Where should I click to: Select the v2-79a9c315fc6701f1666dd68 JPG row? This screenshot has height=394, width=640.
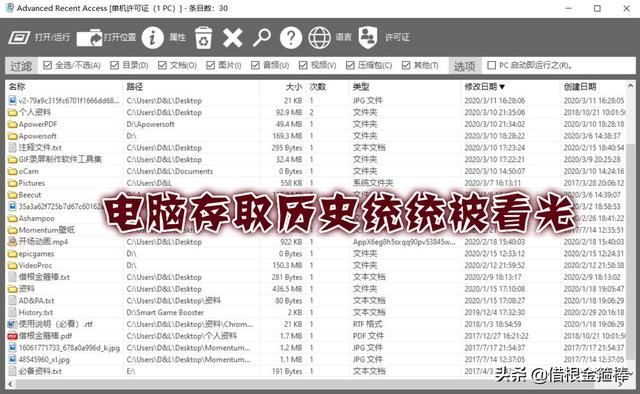[x=316, y=100]
